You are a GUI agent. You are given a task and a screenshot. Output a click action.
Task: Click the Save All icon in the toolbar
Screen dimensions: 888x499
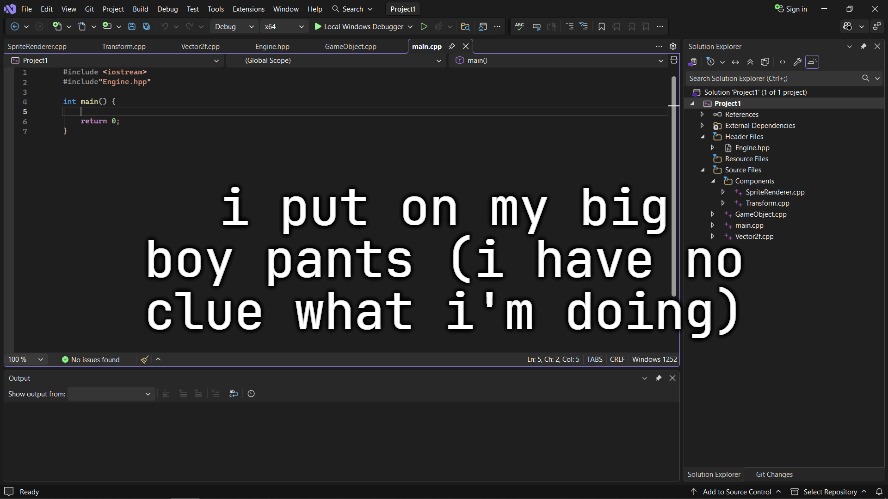point(146,27)
